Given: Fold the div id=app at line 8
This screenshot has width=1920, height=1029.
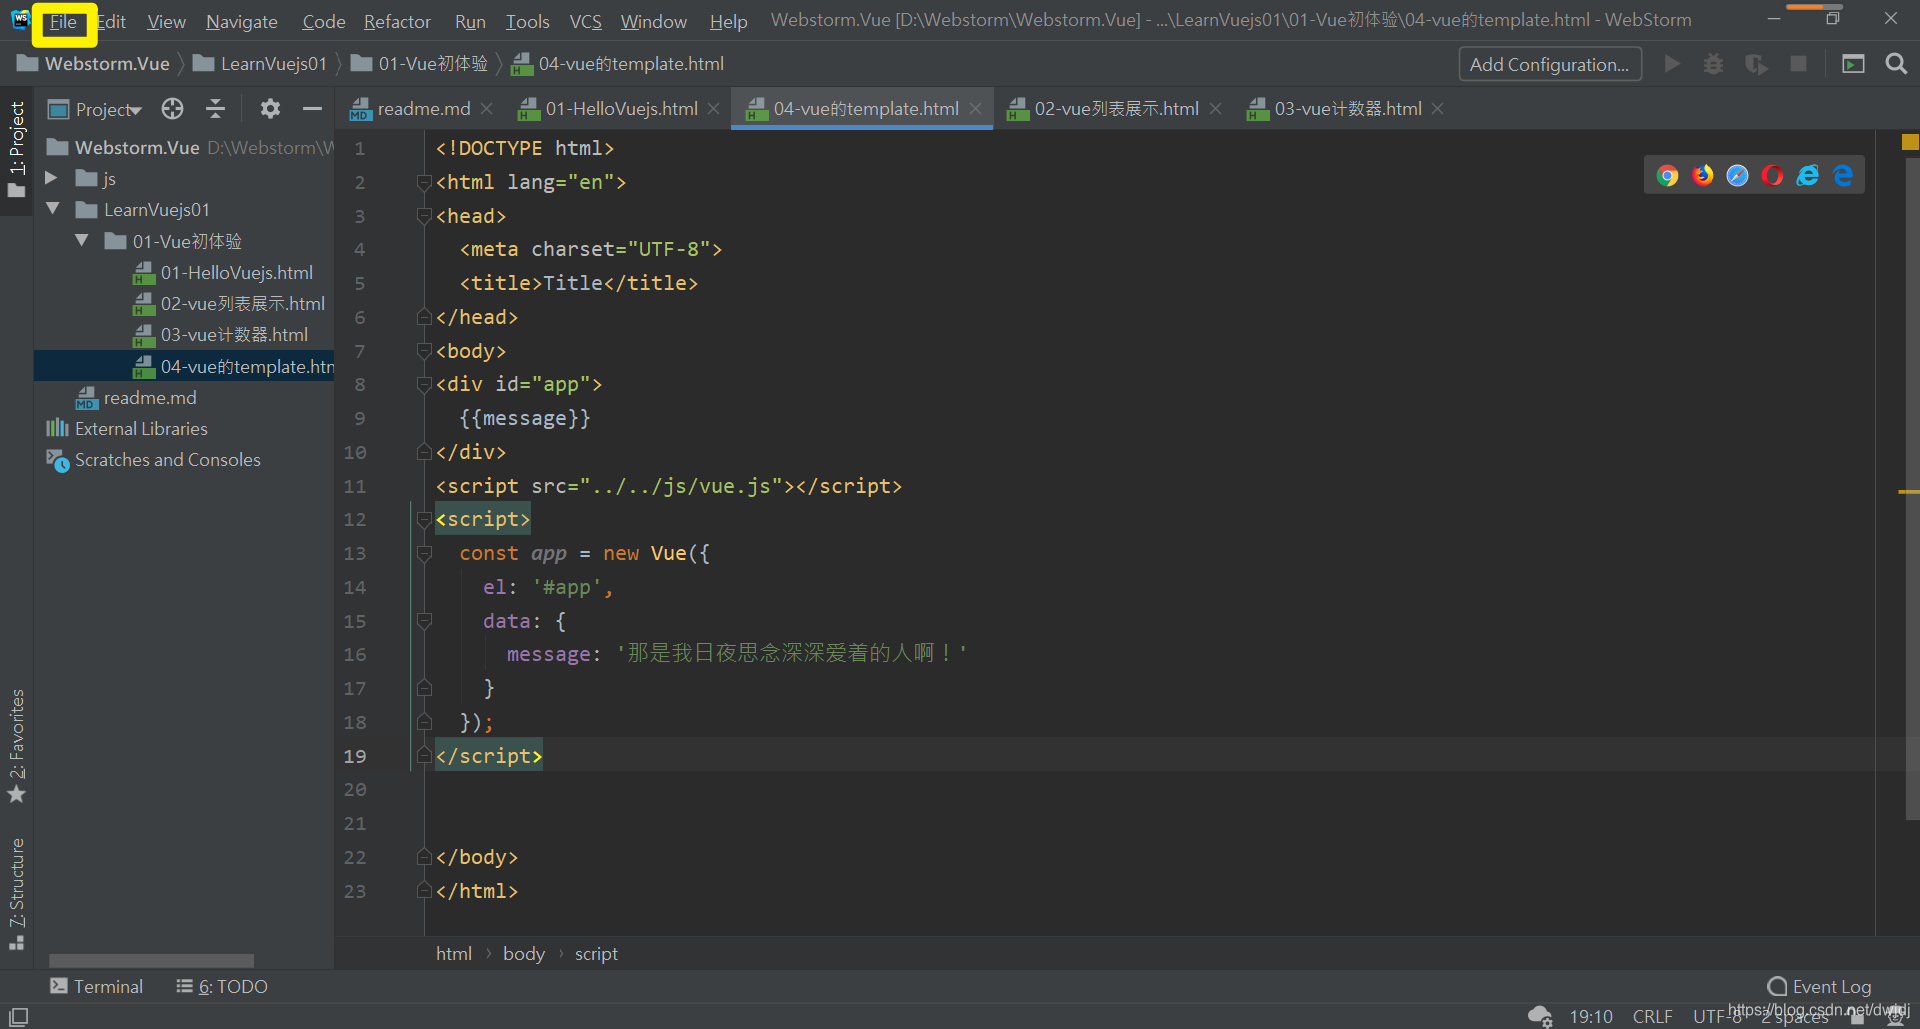Looking at the screenshot, I should pos(424,384).
